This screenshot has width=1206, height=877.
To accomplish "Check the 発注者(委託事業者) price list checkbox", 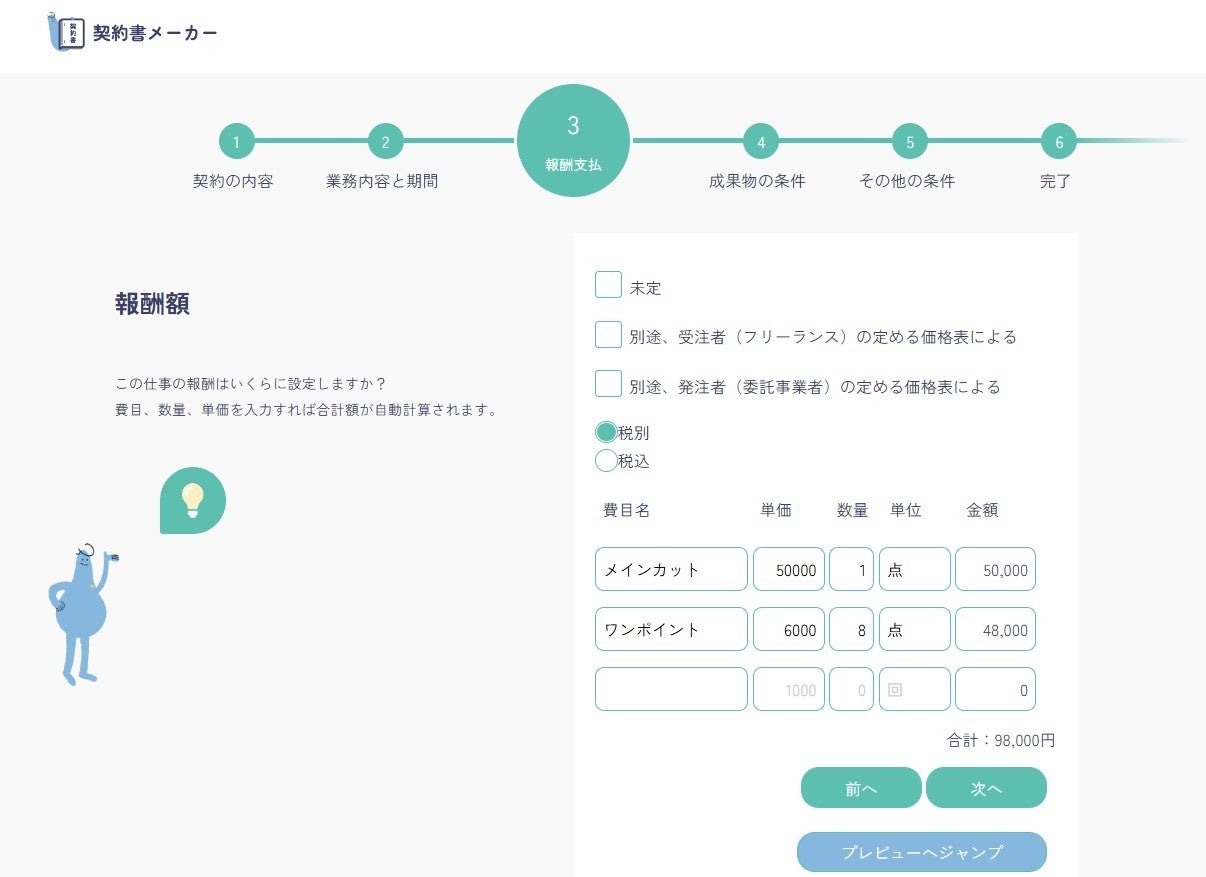I will (608, 383).
